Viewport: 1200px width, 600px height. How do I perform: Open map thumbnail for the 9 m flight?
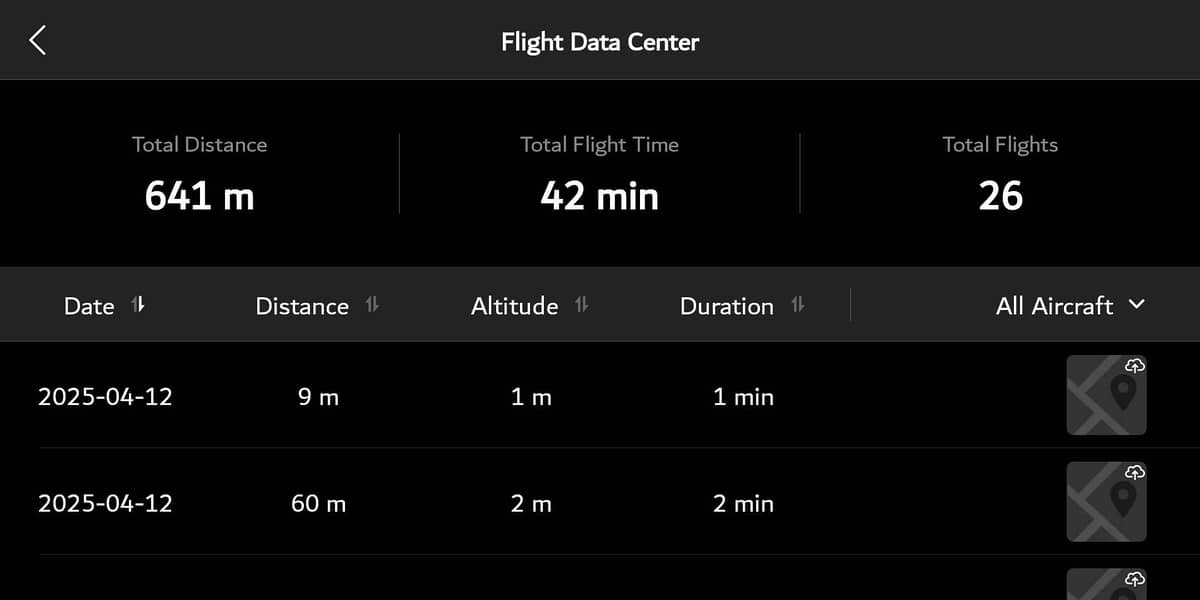pos(1106,395)
